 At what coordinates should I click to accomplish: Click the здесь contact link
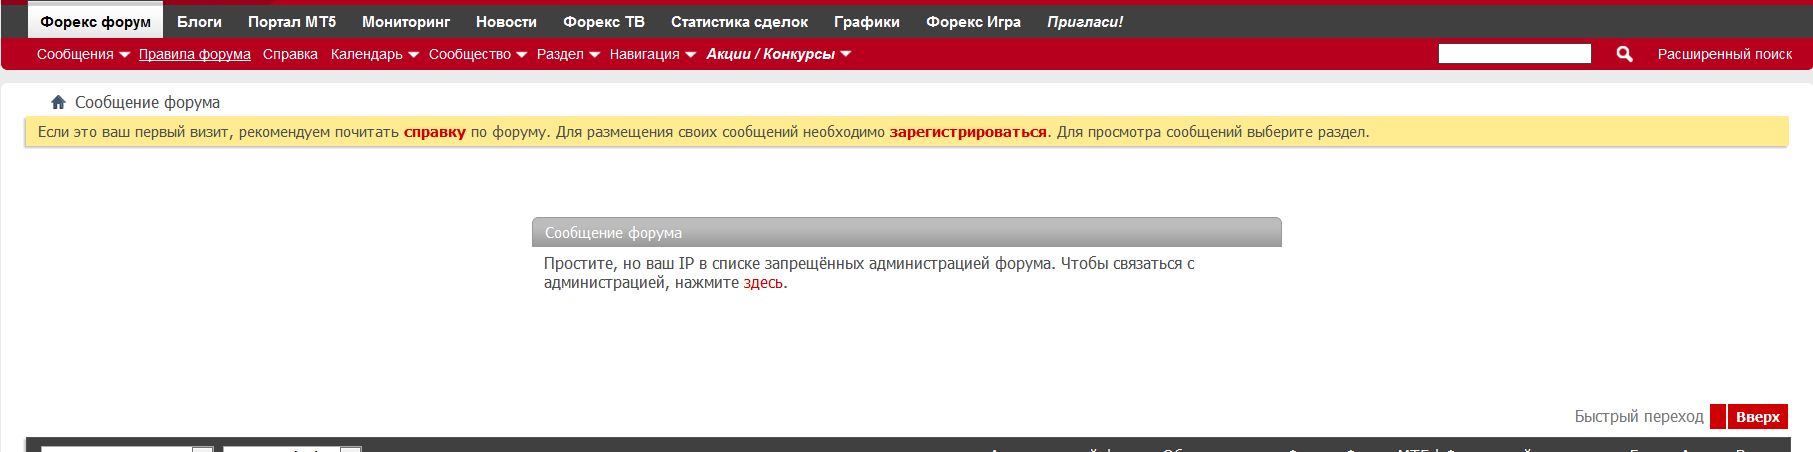763,283
